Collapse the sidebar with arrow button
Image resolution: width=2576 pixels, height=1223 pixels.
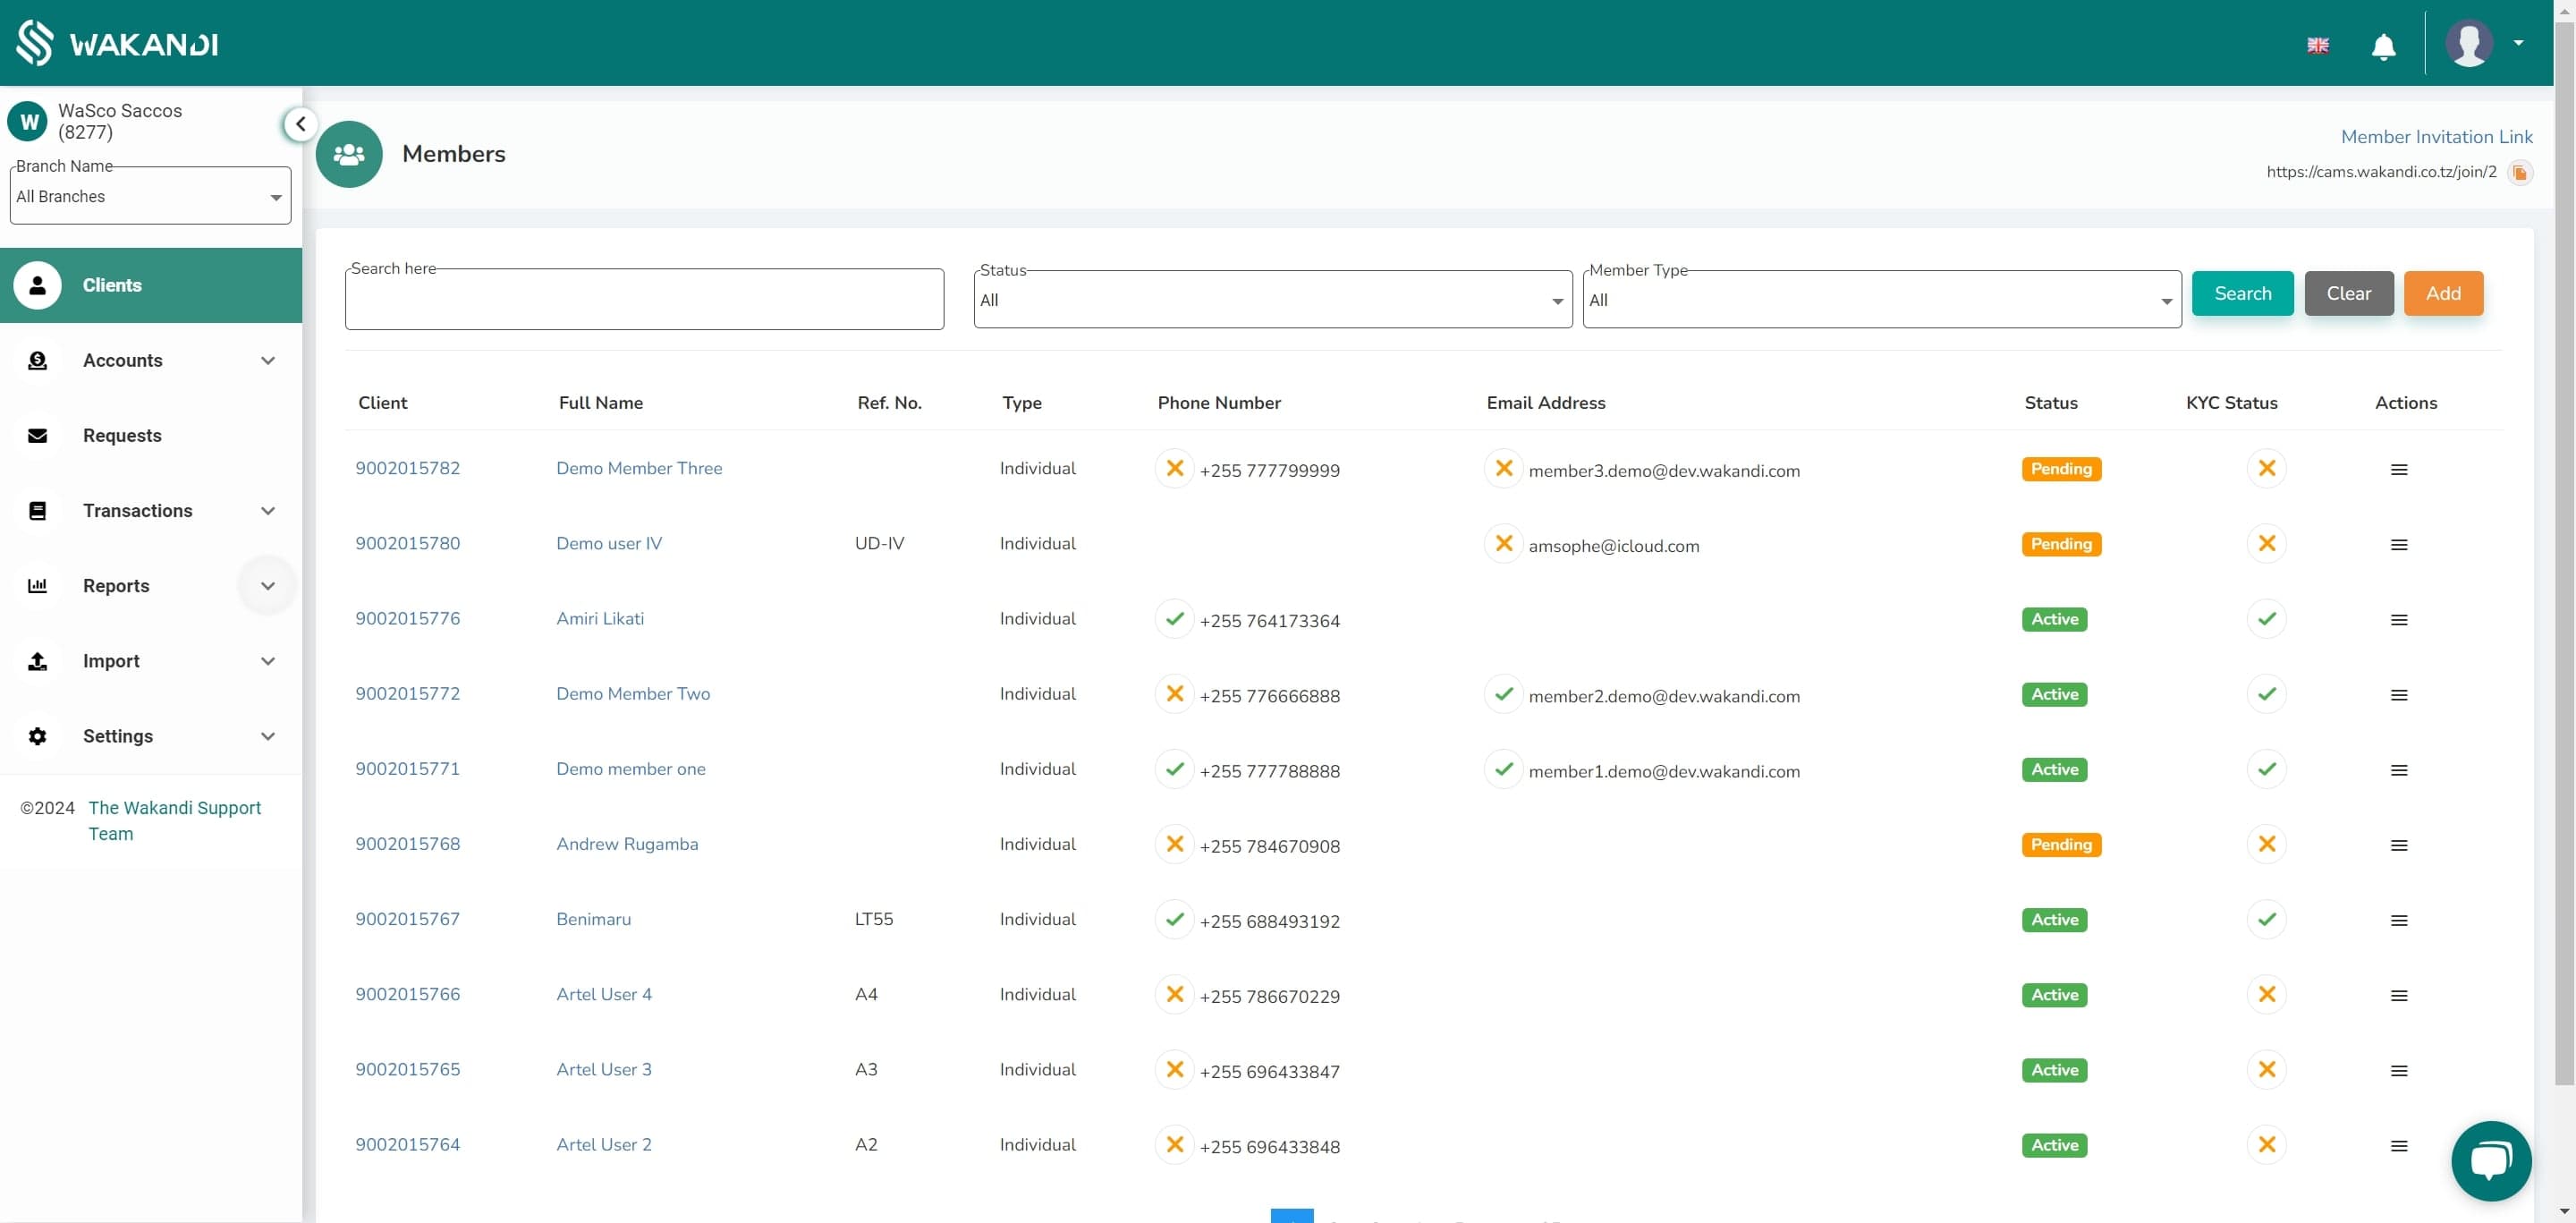tap(300, 124)
